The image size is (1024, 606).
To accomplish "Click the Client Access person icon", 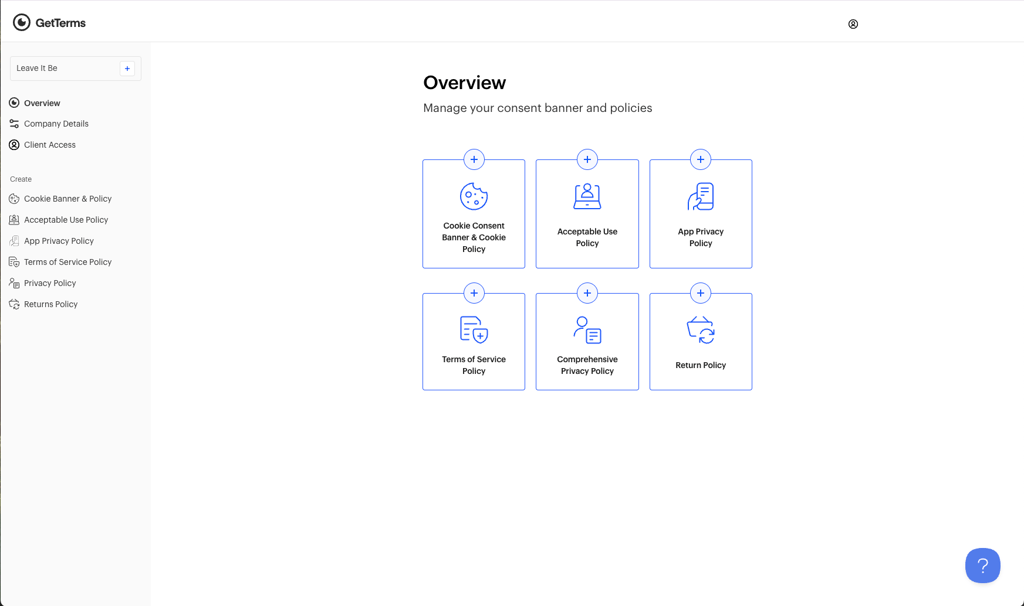I will click(x=14, y=145).
